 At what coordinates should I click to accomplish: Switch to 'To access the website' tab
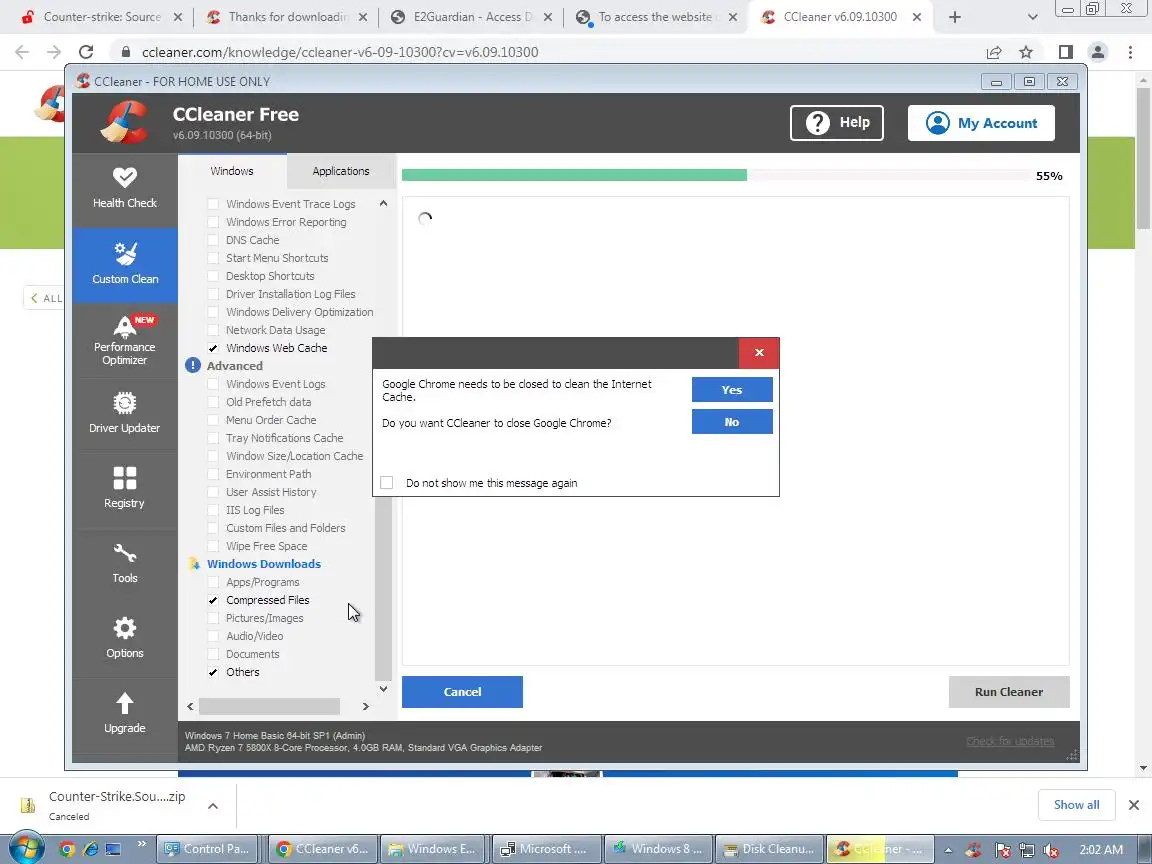tap(655, 17)
